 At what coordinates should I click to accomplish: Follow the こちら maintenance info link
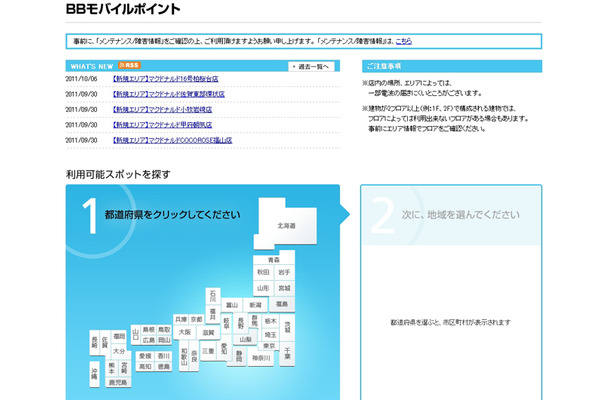[403, 41]
